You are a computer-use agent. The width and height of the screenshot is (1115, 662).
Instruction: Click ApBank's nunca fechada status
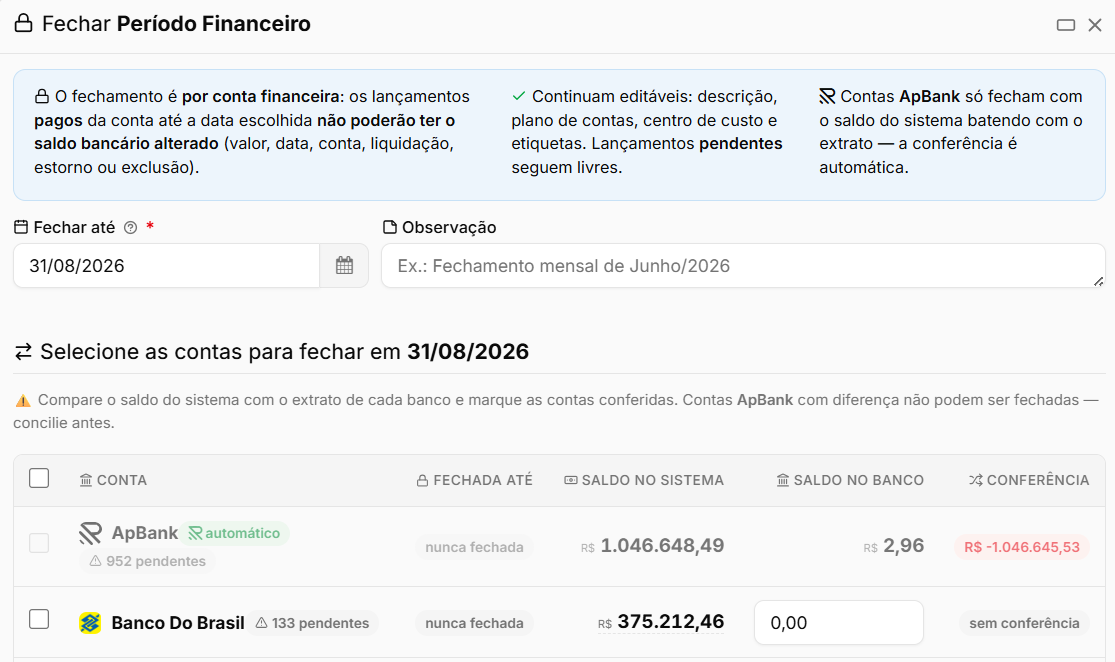point(474,547)
